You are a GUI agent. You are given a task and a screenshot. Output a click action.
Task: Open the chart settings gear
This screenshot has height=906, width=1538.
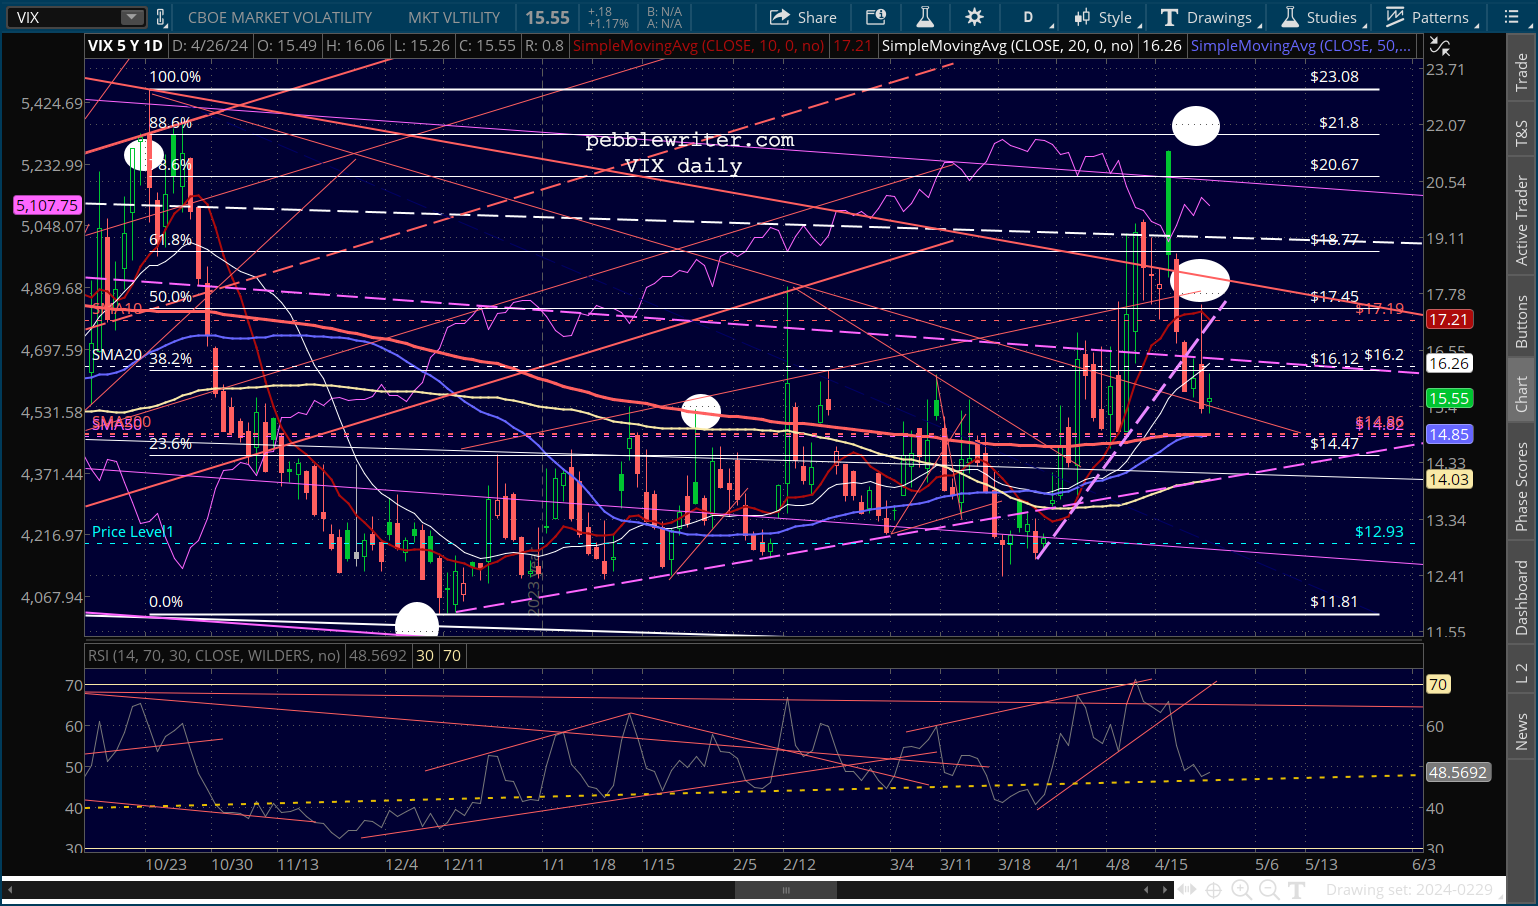pyautogui.click(x=974, y=17)
